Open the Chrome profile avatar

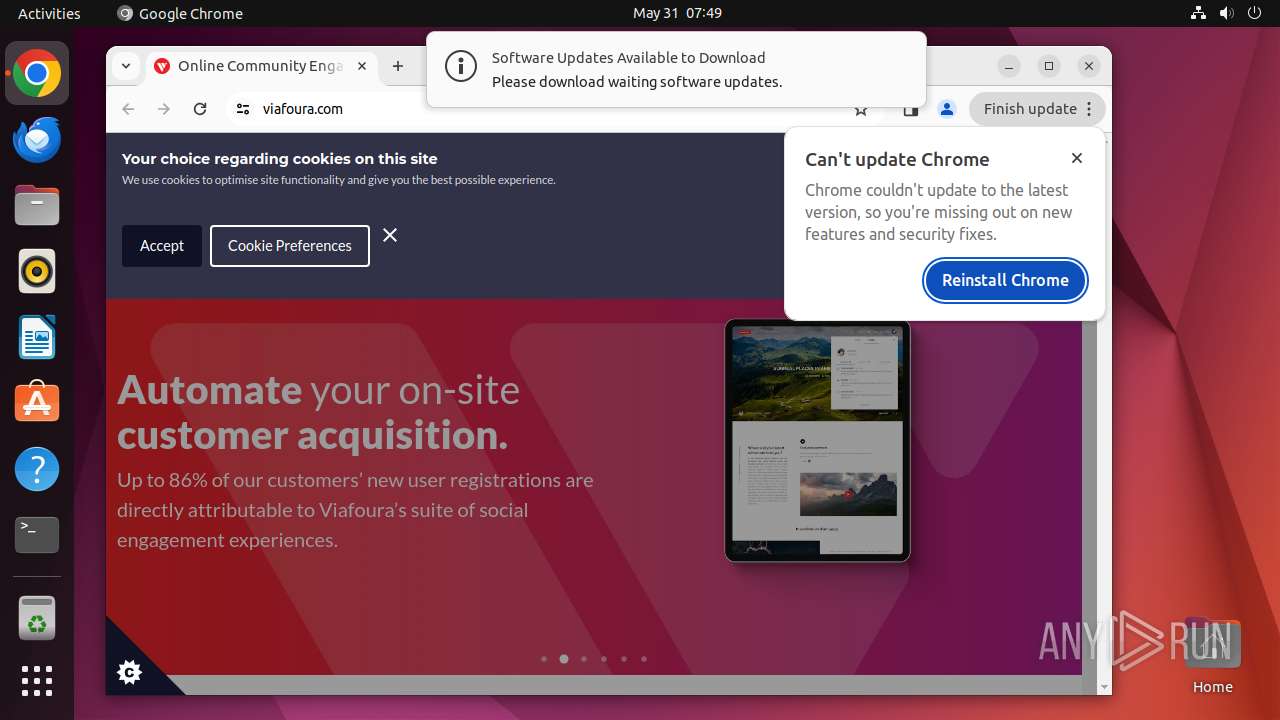947,109
